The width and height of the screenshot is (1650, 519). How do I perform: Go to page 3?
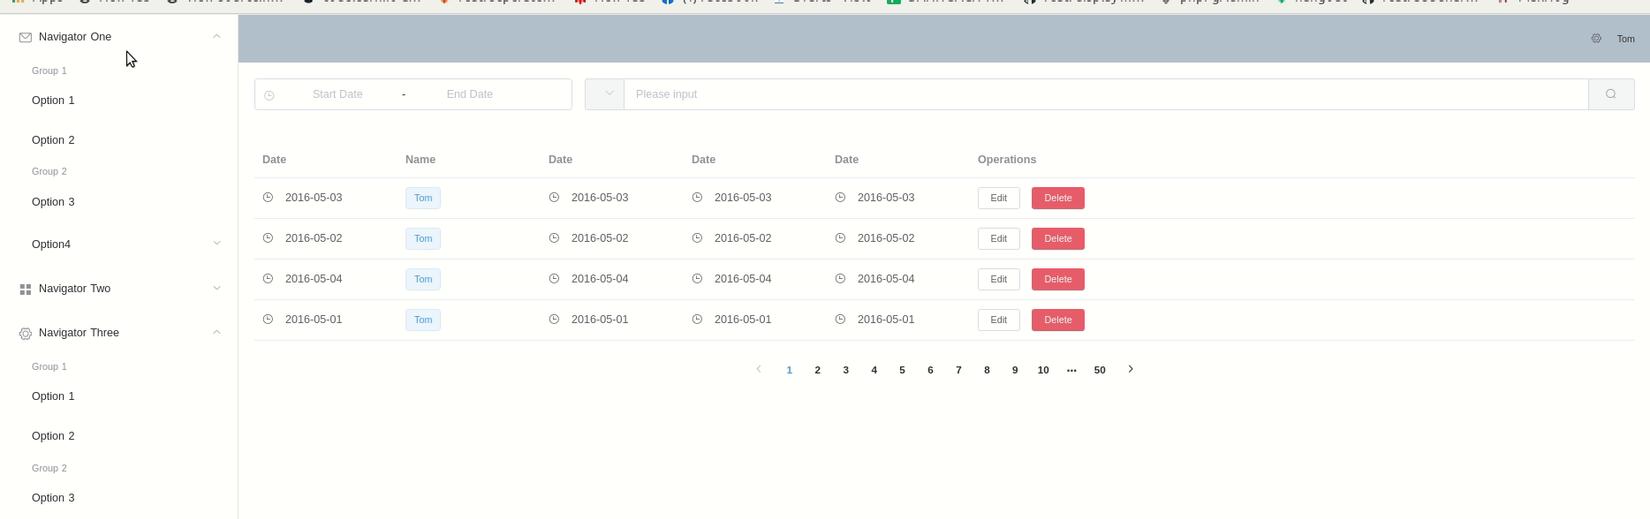pos(846,370)
